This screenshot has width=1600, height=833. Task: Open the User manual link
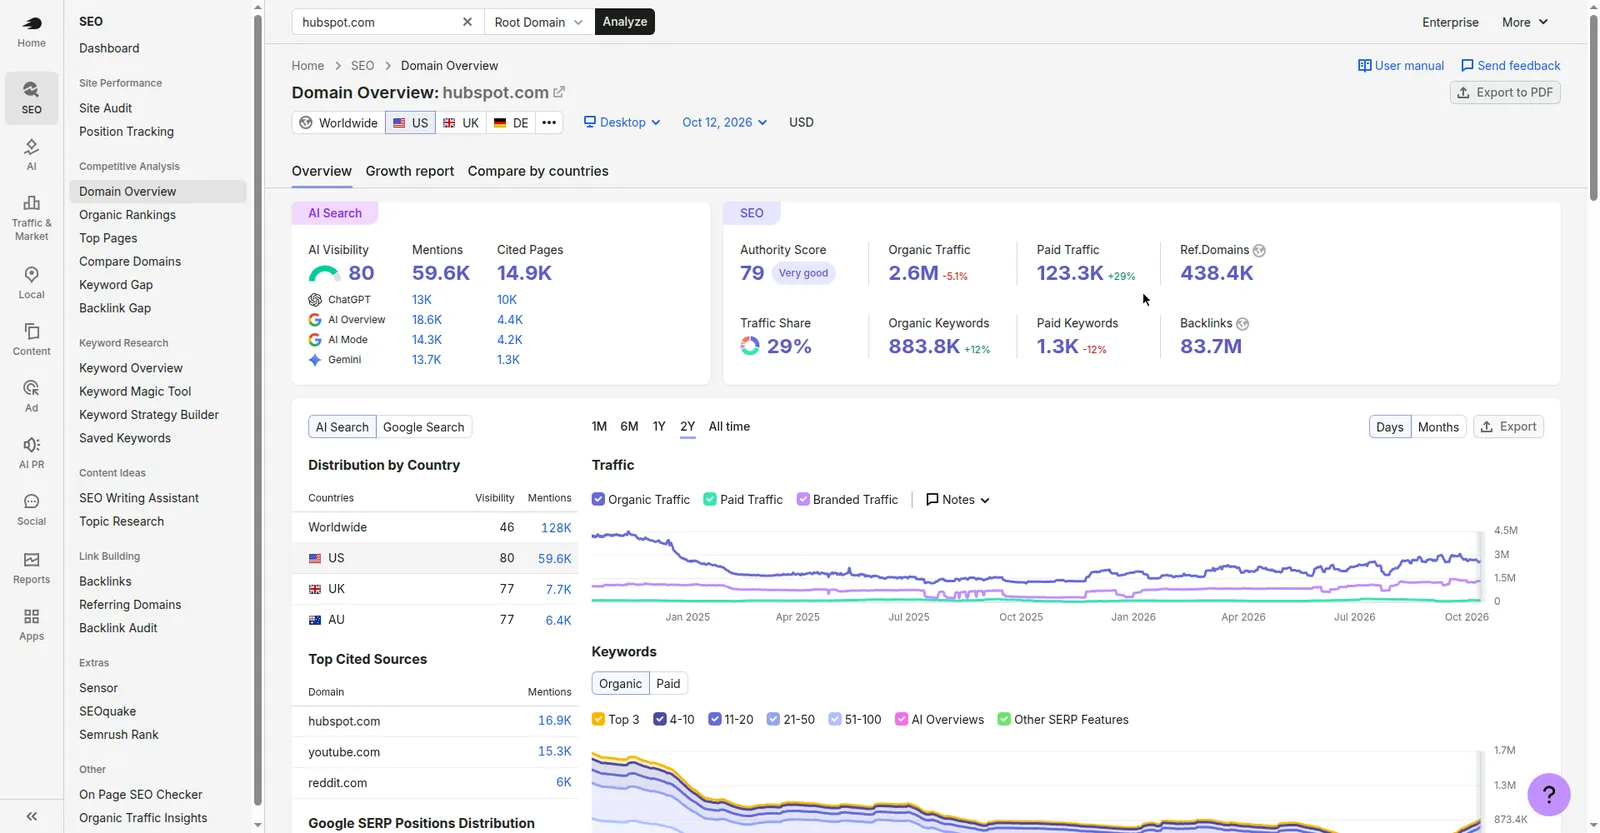coord(1401,66)
